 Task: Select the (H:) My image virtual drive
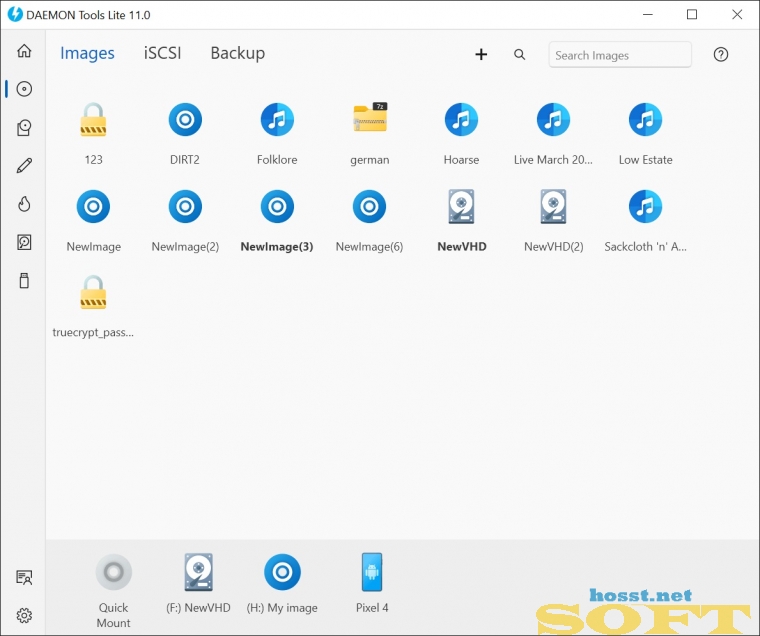pos(282,572)
